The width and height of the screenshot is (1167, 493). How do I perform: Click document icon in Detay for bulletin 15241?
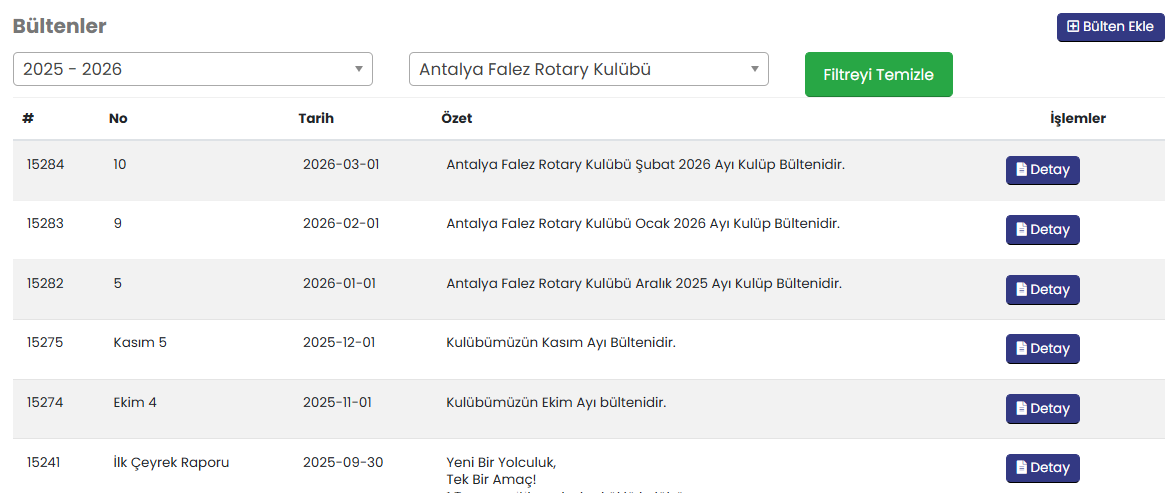coord(1021,468)
